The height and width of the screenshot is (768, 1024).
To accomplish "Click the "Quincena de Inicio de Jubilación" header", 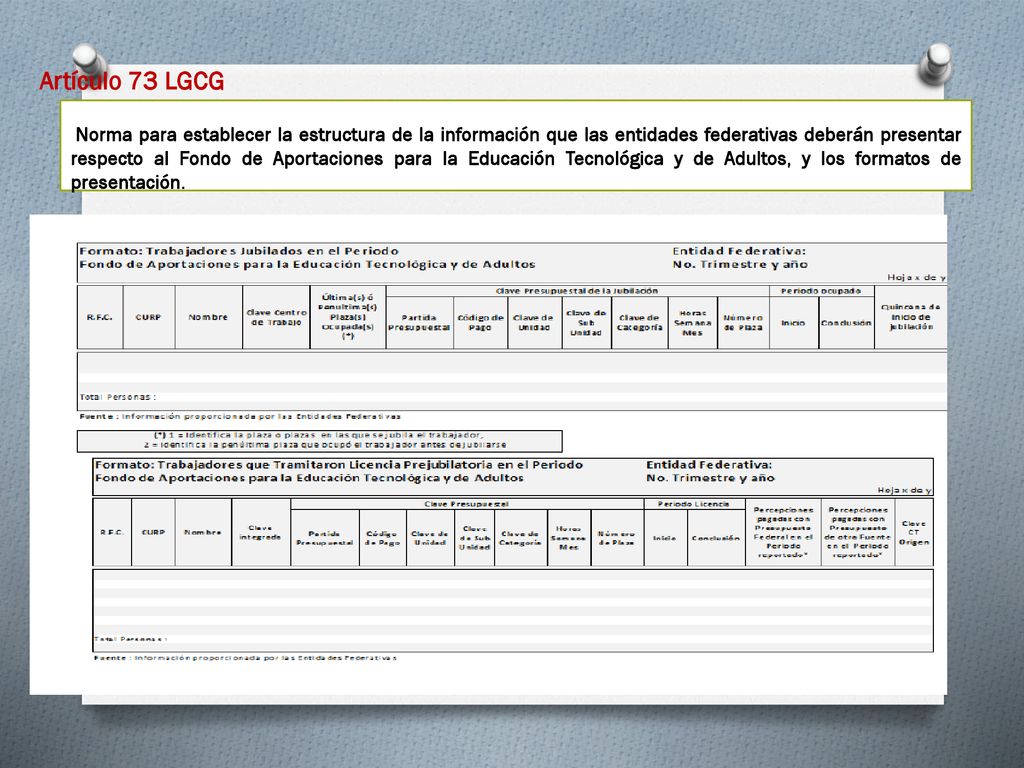I will coord(911,317).
